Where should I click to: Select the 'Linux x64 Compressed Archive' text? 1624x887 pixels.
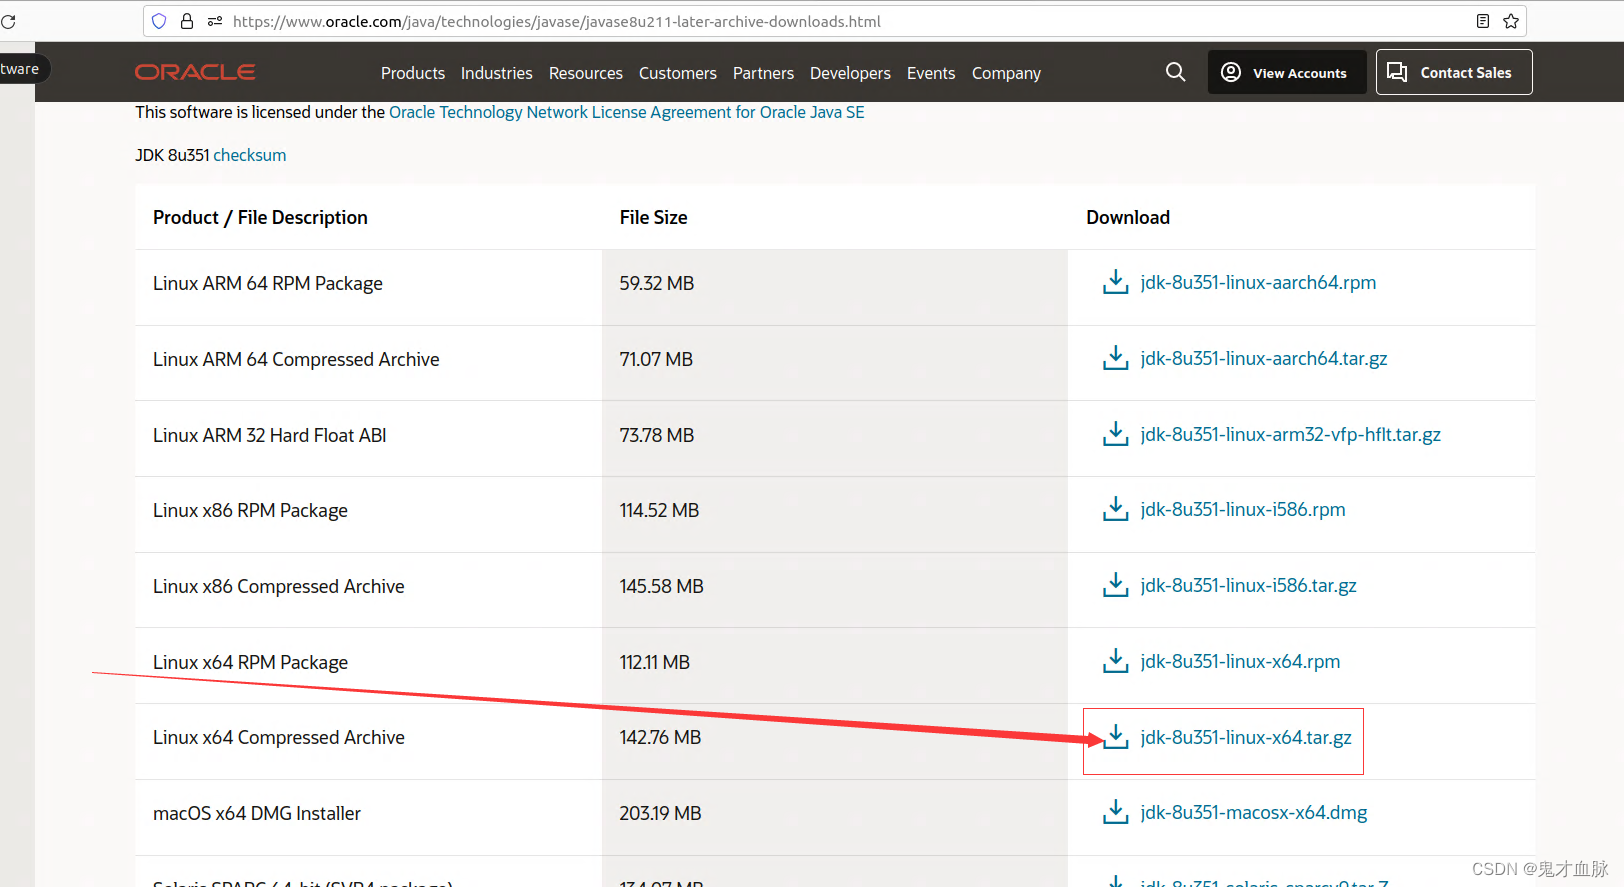pos(279,738)
